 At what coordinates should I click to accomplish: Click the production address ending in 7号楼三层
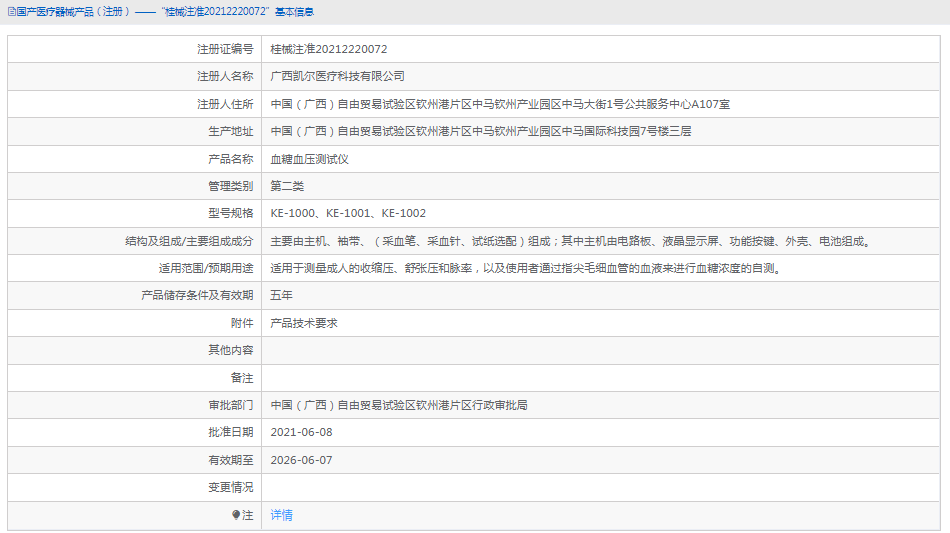tap(480, 131)
